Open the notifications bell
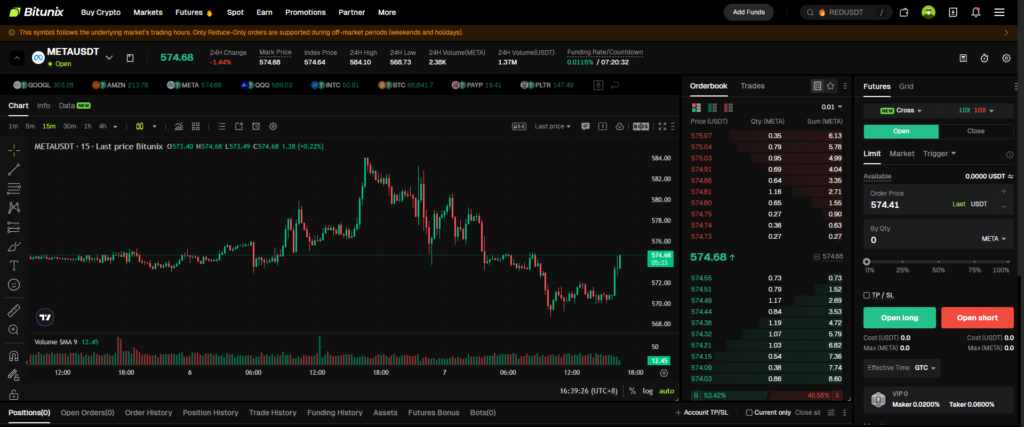This screenshot has width=1024, height=427. (976, 12)
